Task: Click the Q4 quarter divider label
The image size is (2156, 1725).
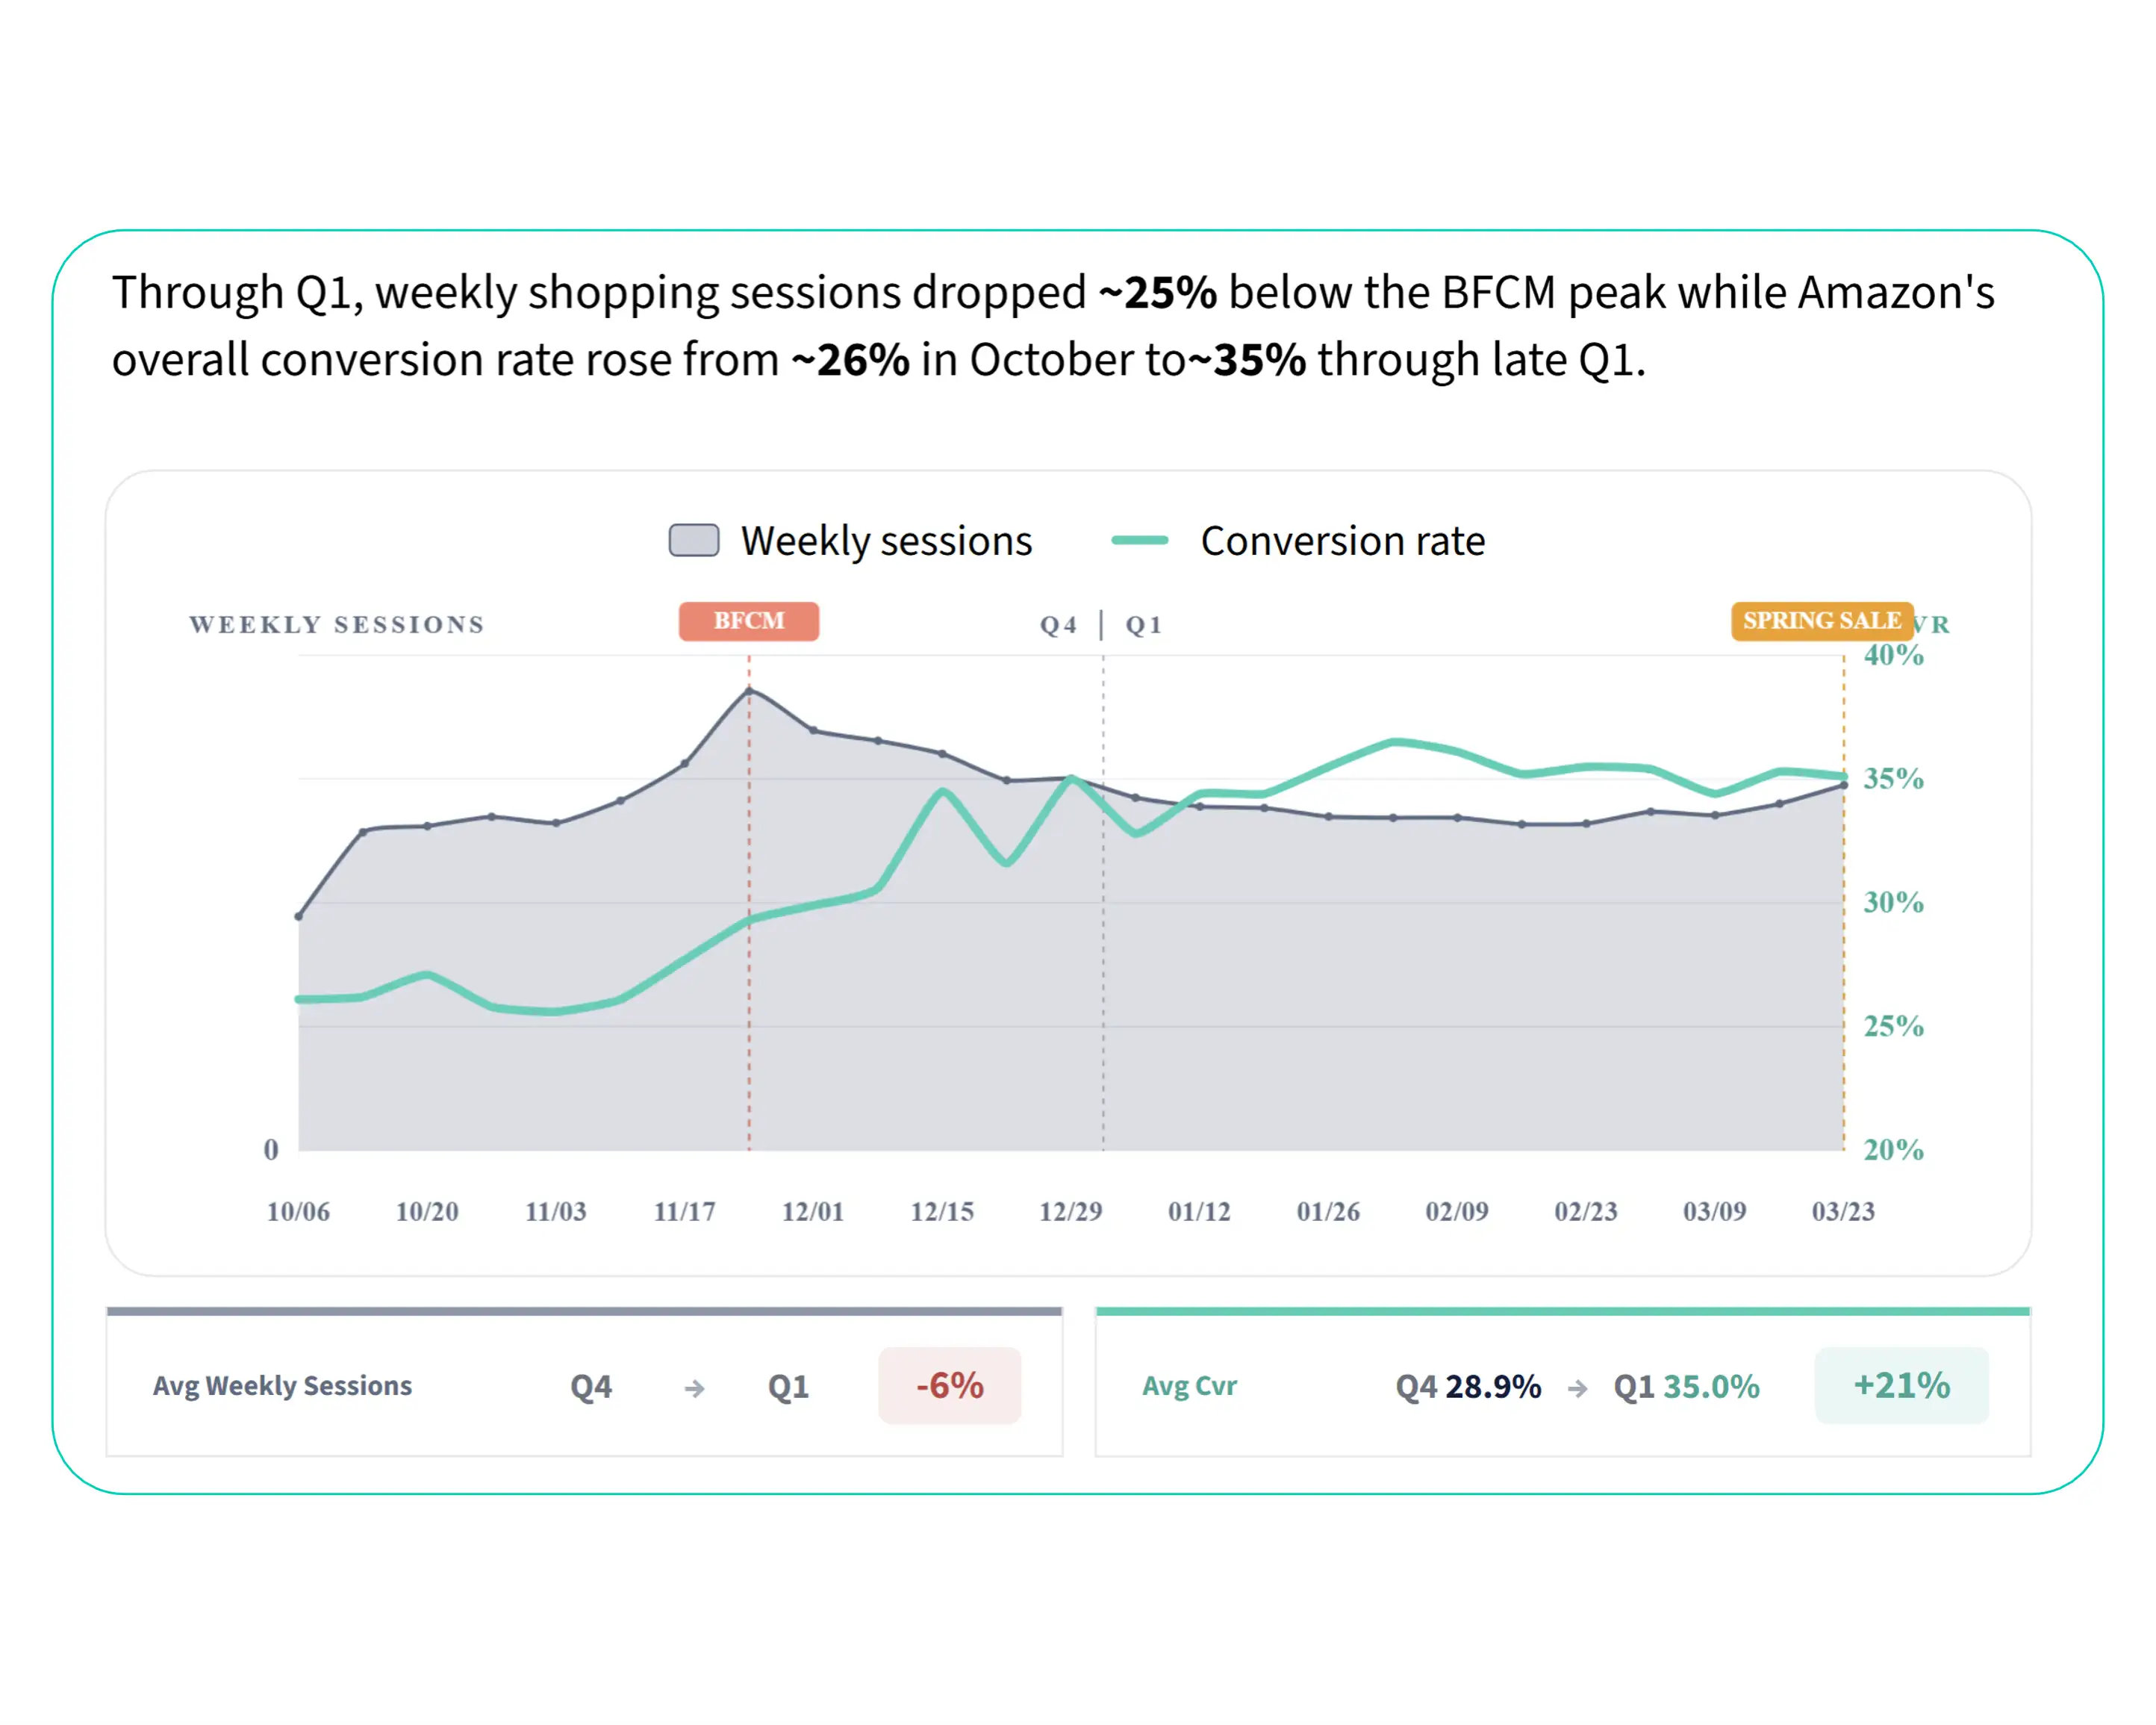Action: (x=1058, y=625)
